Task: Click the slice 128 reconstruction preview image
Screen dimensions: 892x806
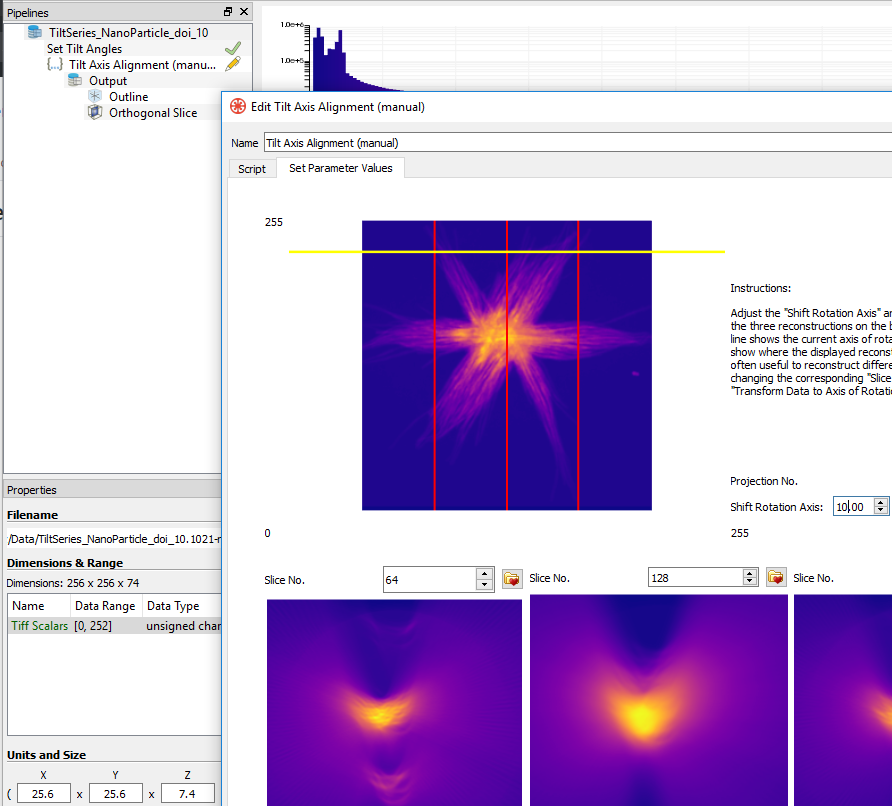Action: (659, 700)
